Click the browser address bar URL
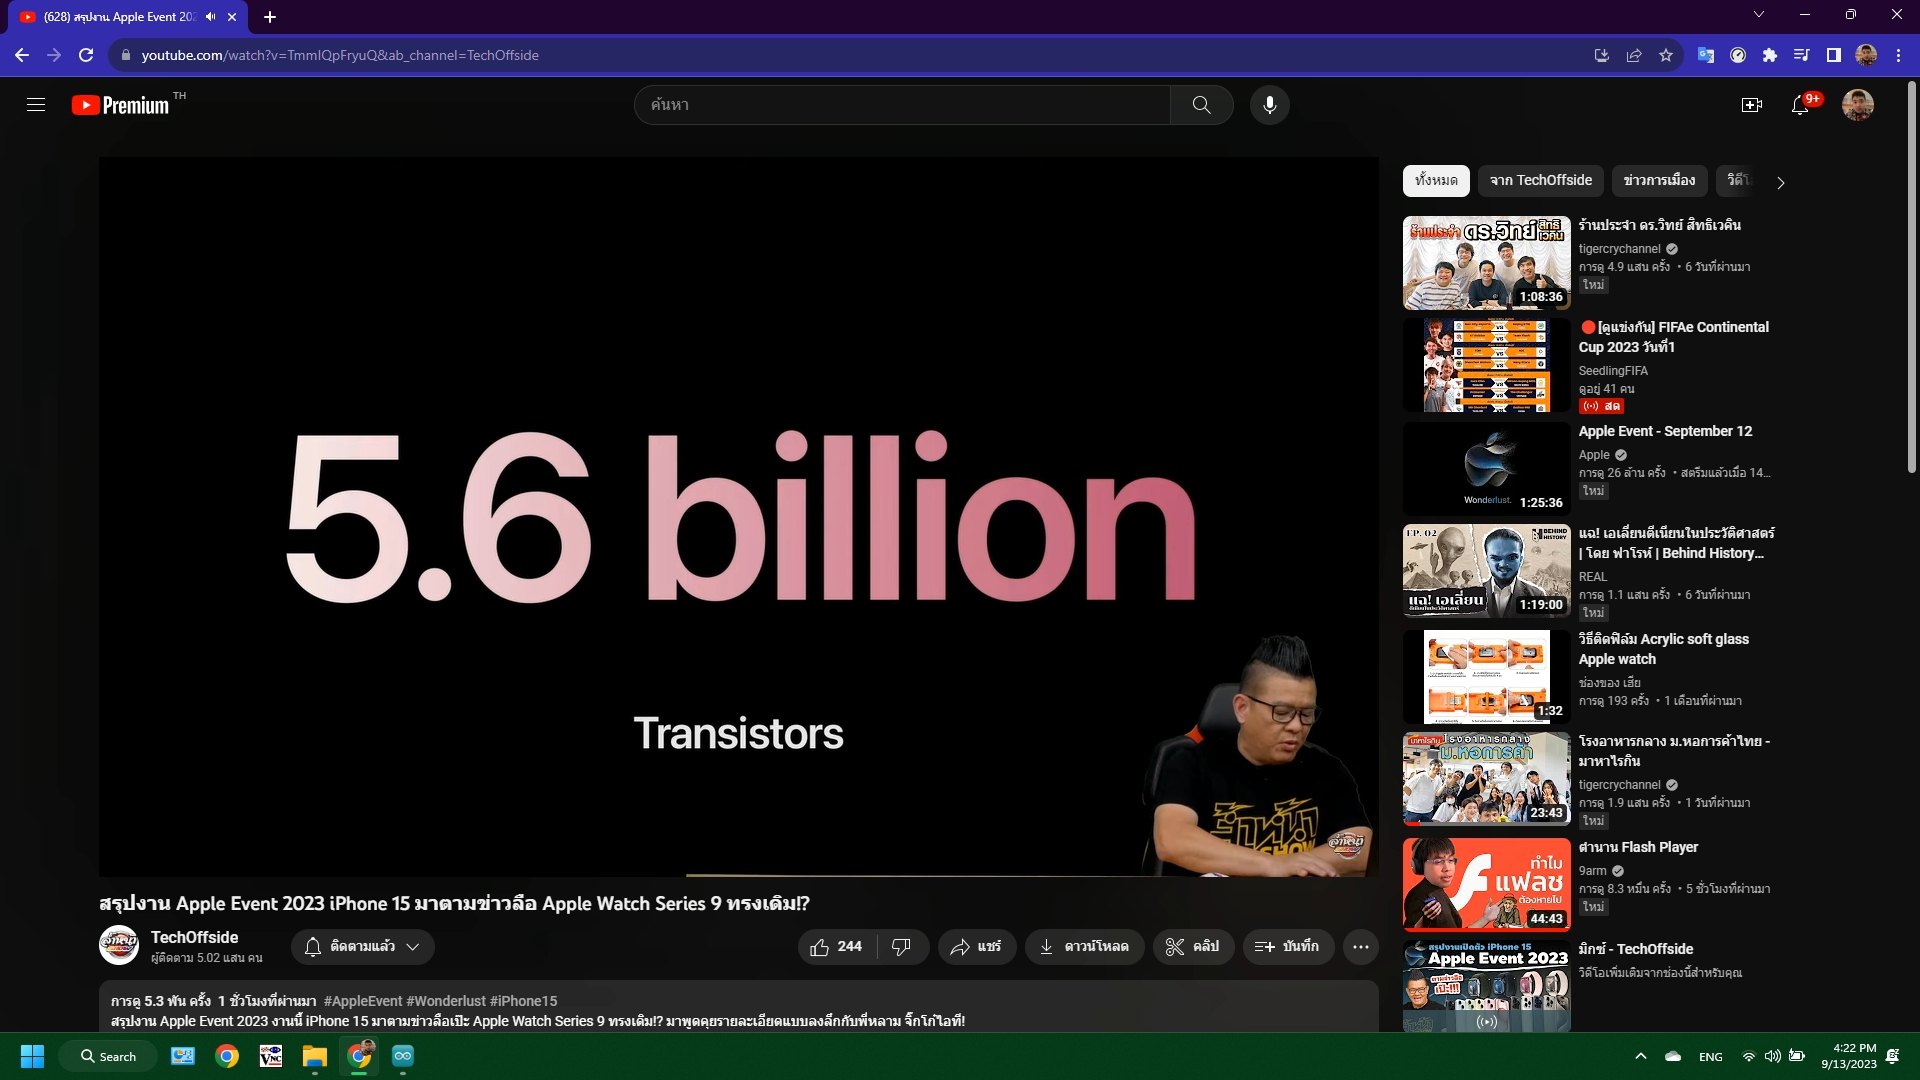Image resolution: width=1920 pixels, height=1080 pixels. pyautogui.click(x=340, y=55)
